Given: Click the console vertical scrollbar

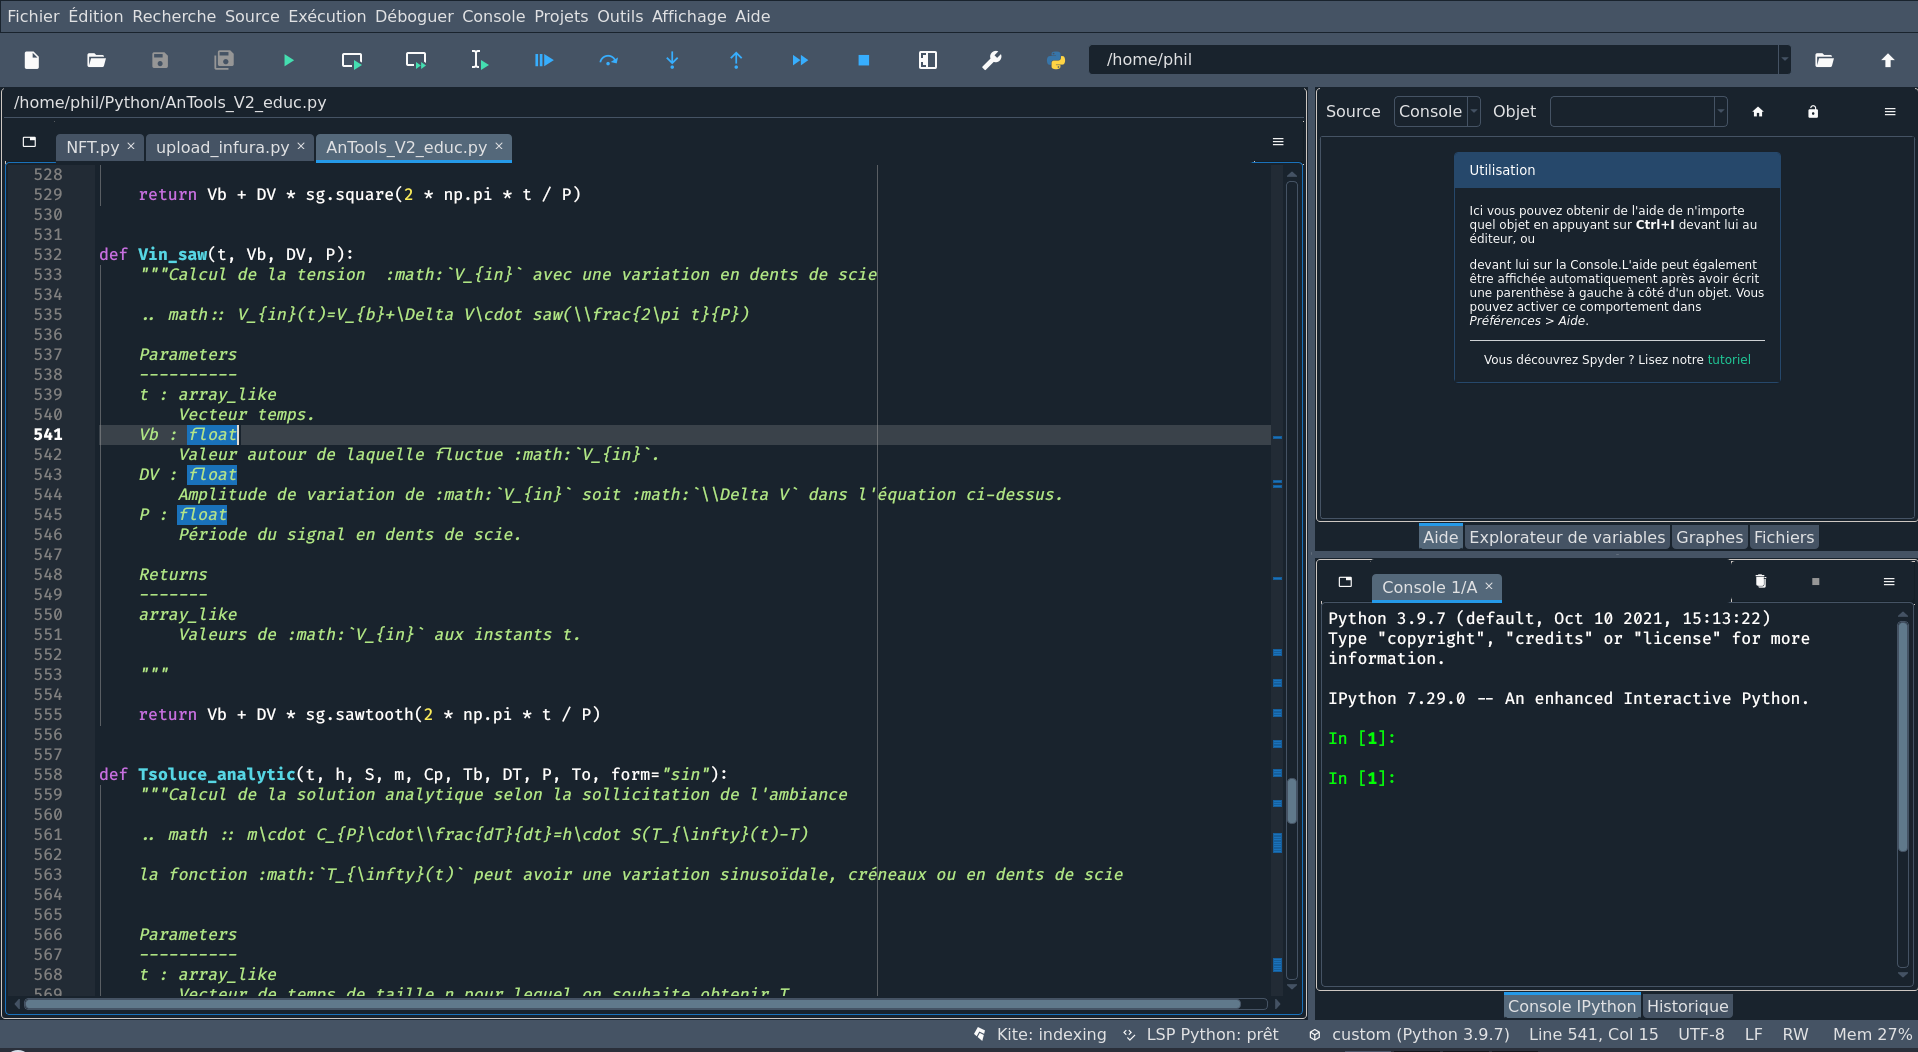Looking at the screenshot, I should click(1902, 737).
